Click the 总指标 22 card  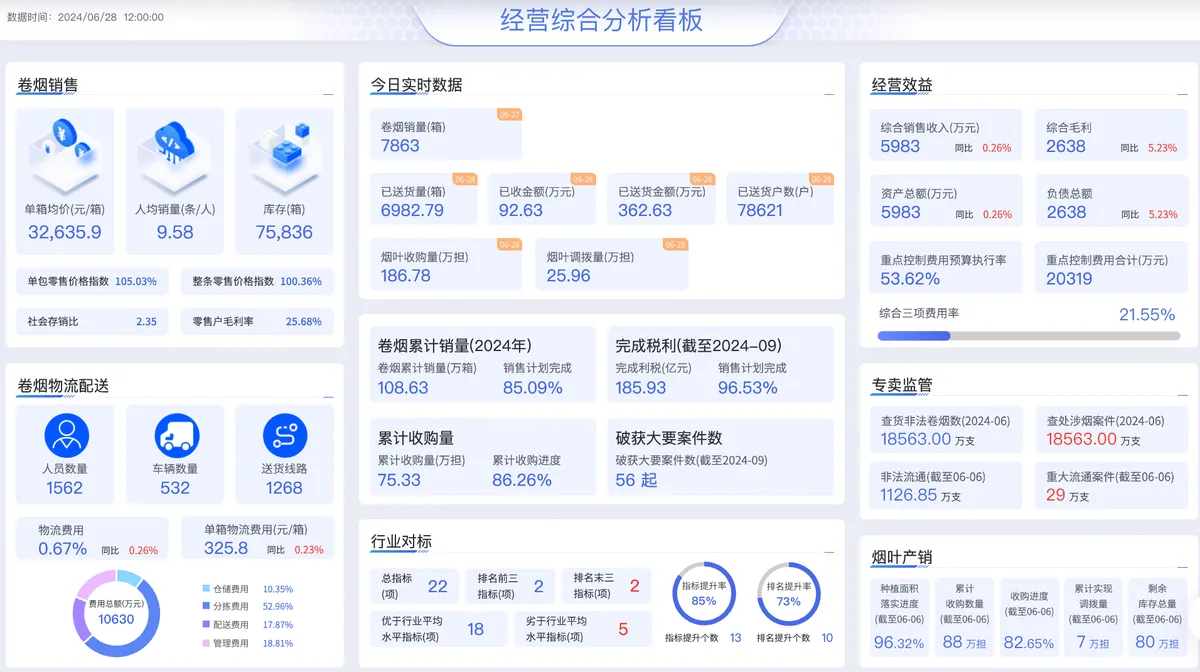[x=415, y=587]
